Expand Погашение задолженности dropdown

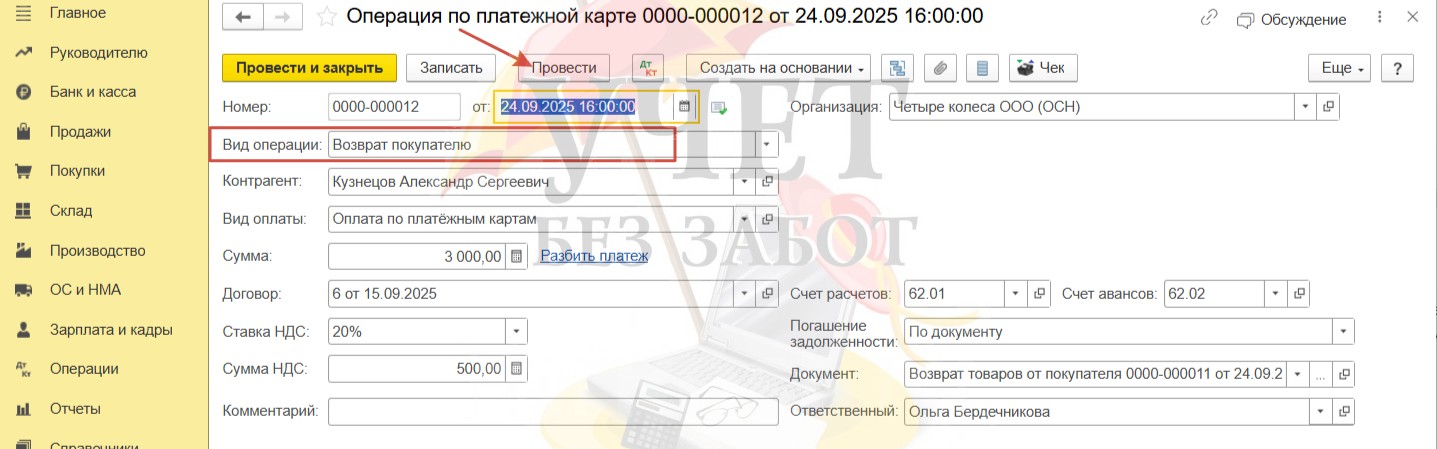(1345, 331)
